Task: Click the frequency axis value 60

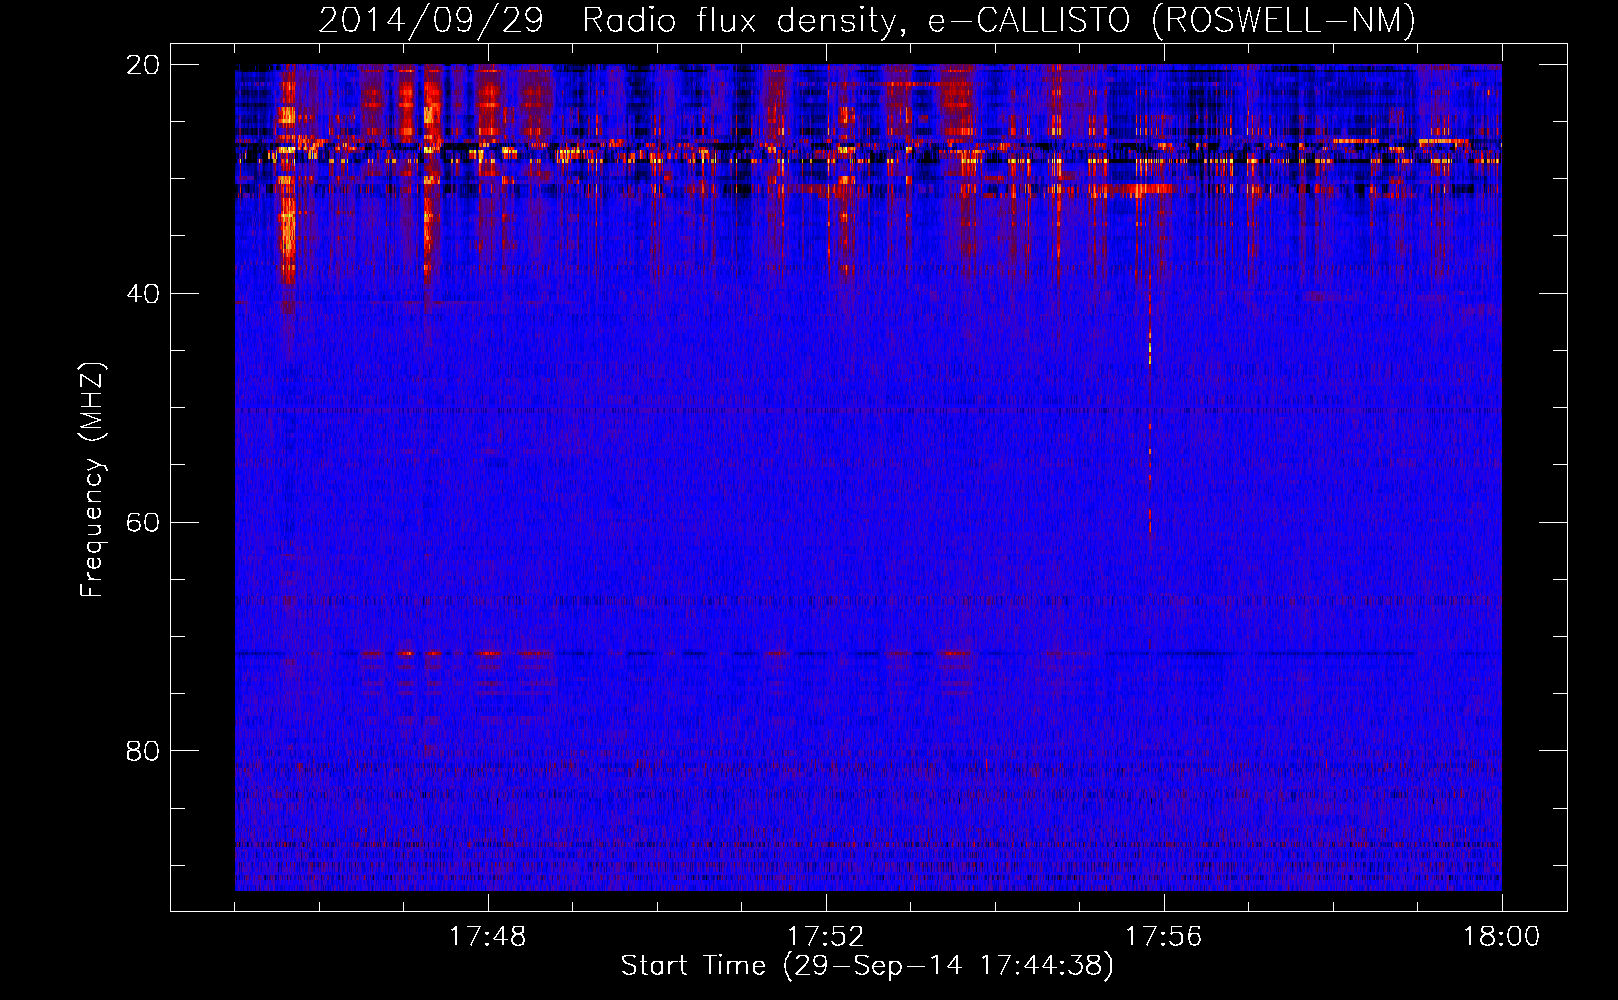Action: (x=143, y=522)
